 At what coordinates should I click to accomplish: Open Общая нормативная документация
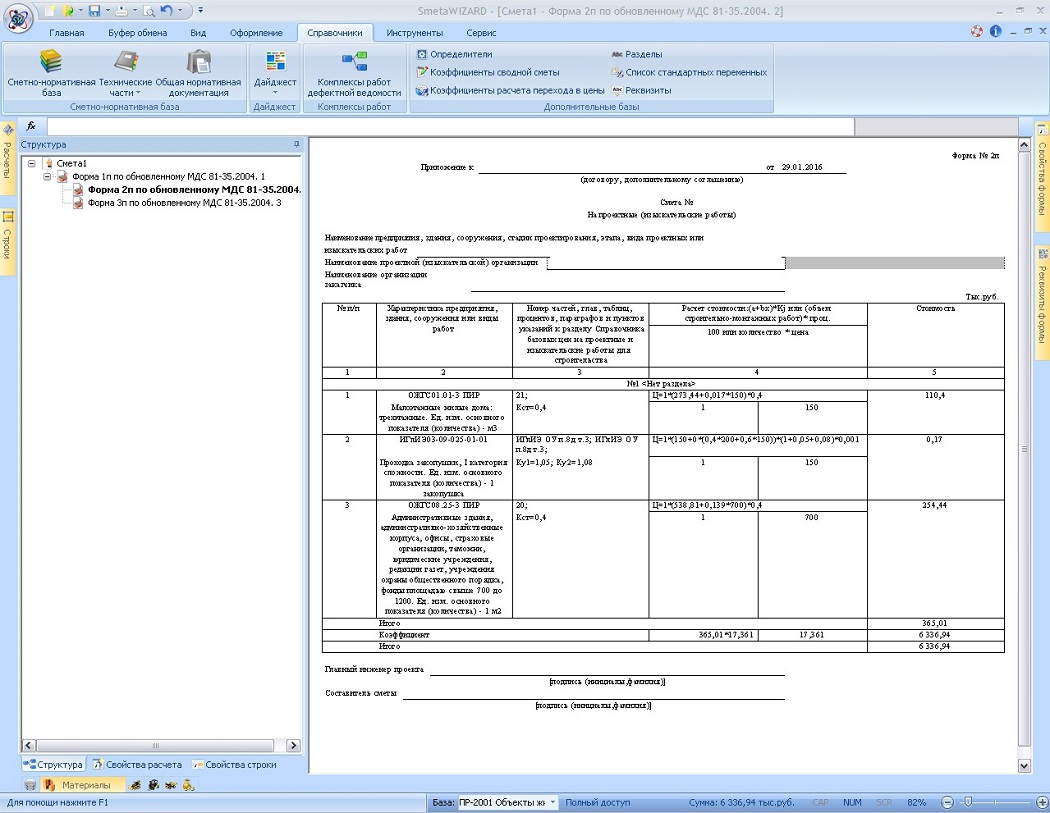(x=198, y=73)
